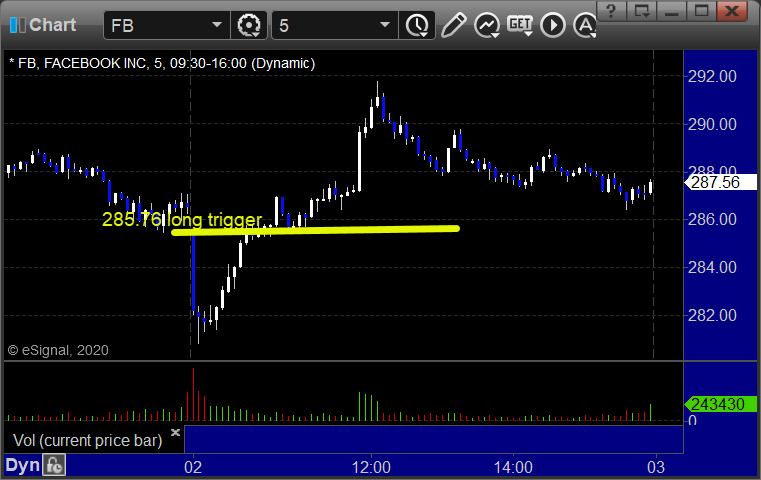Screen dimensions: 761x480
Task: Click the GET toolbar icon
Action: [x=520, y=25]
